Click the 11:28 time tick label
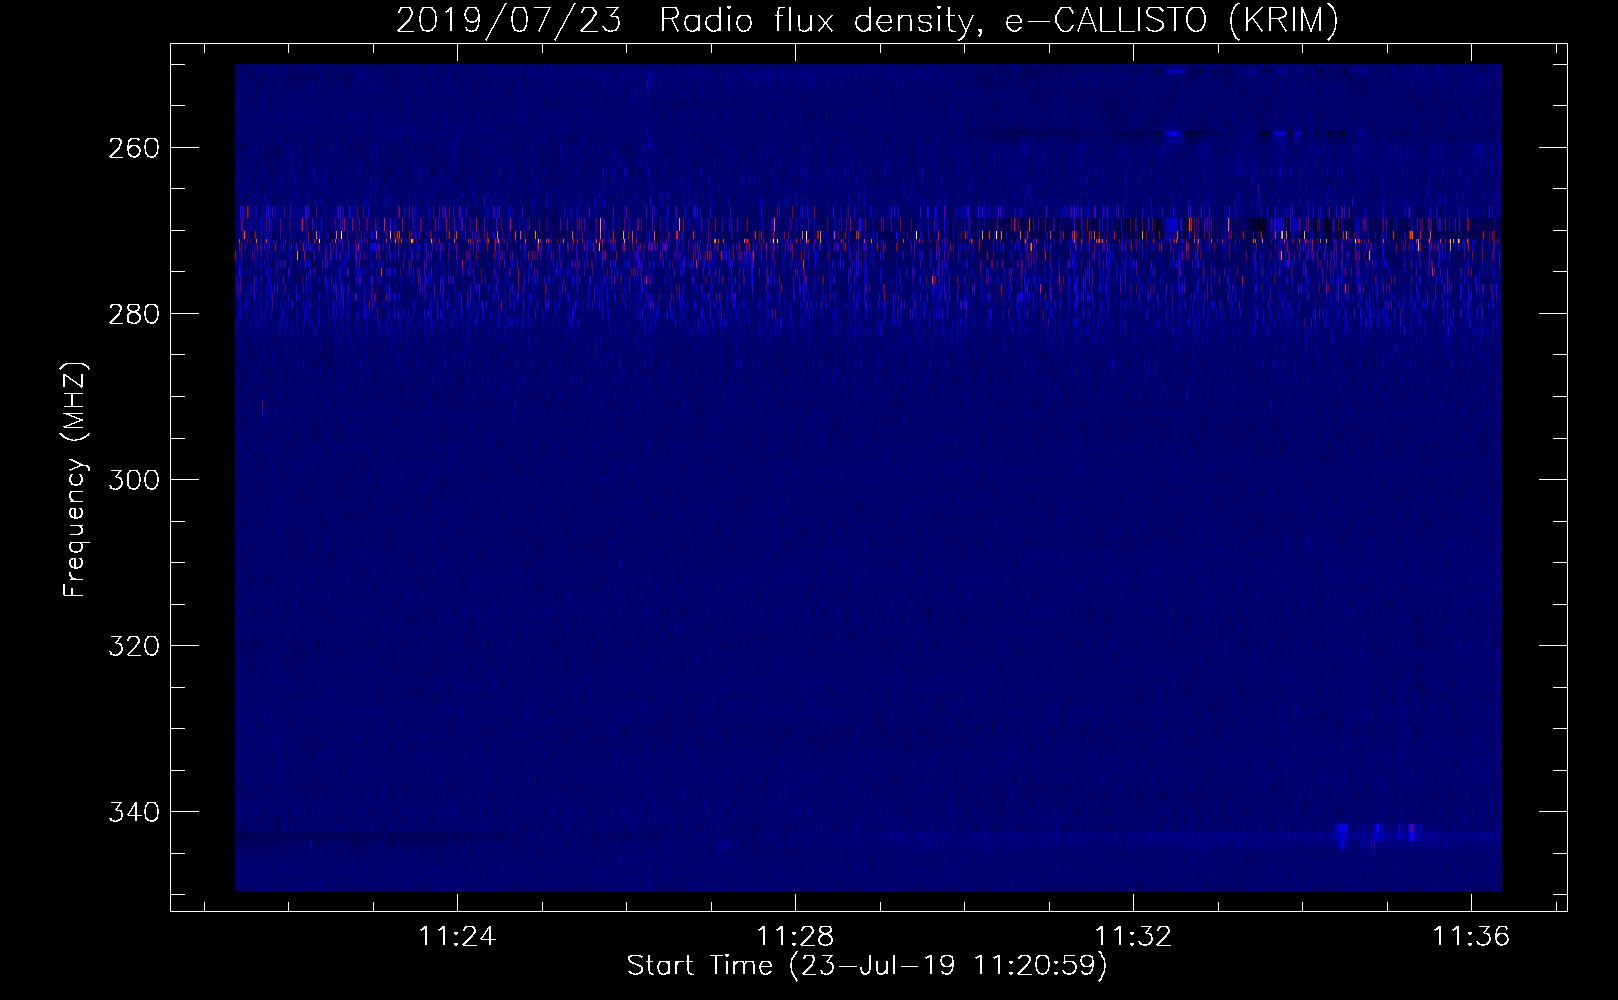 (795, 937)
